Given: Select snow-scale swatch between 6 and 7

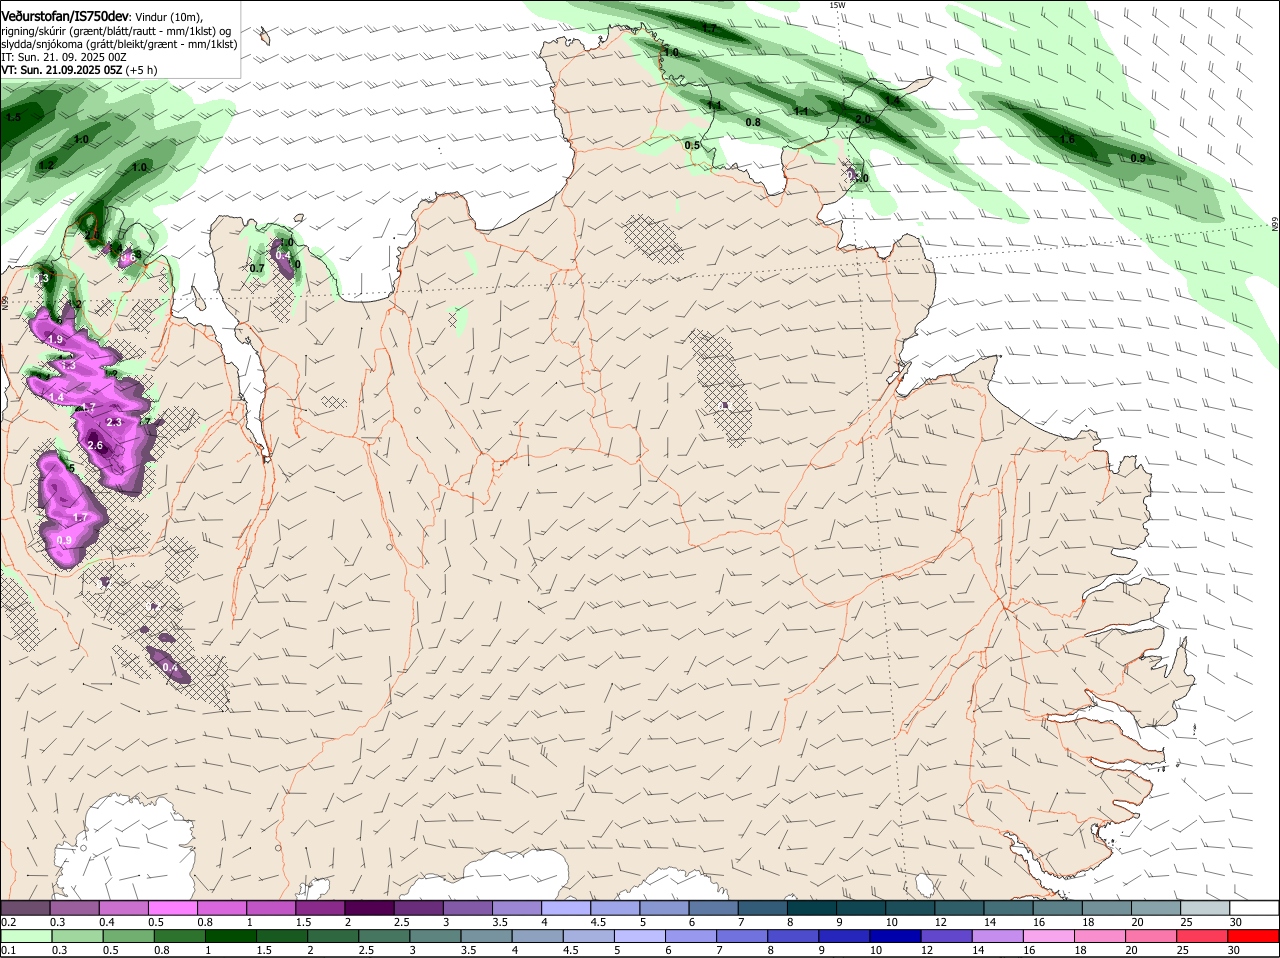Looking at the screenshot, I should click(713, 907).
